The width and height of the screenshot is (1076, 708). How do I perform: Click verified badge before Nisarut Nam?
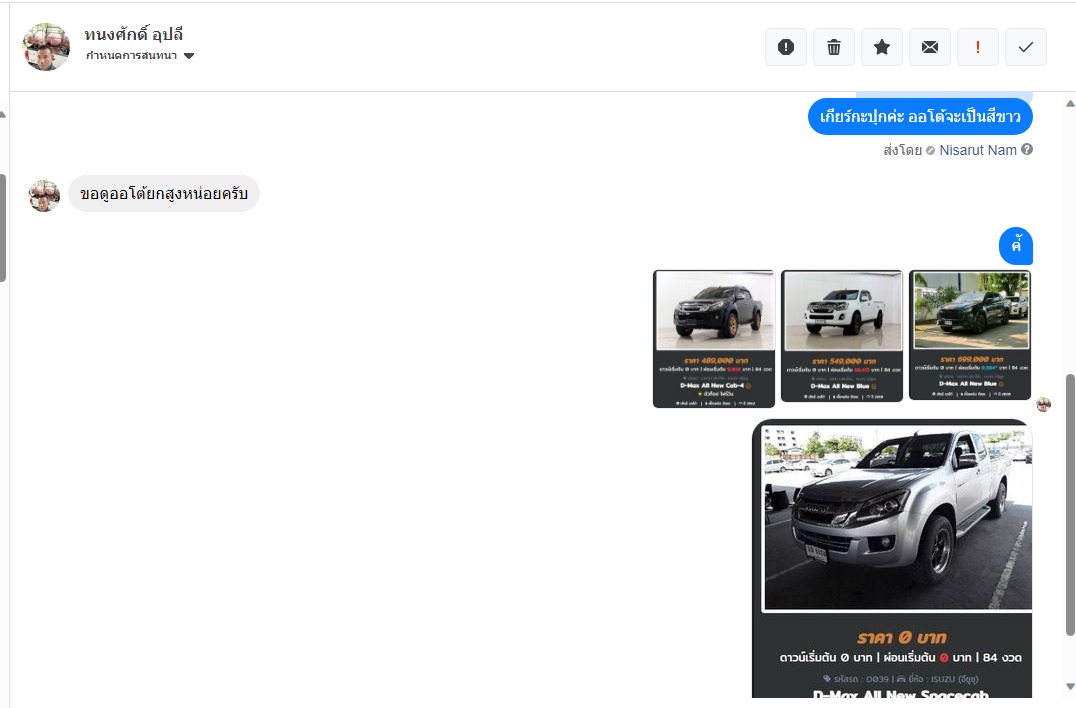click(x=931, y=150)
